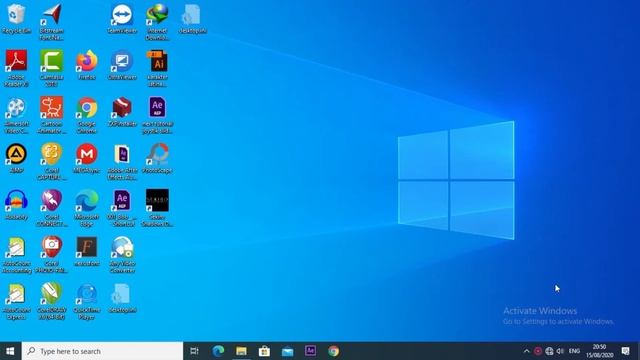Launch the Cartoon Animator shortcut
The width and height of the screenshot is (640, 360).
coord(51,115)
